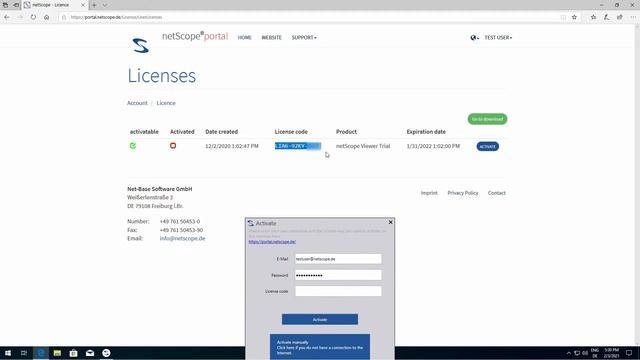This screenshot has height=360, width=640.
Task: Show hidden system tray icons
Action: 569,353
